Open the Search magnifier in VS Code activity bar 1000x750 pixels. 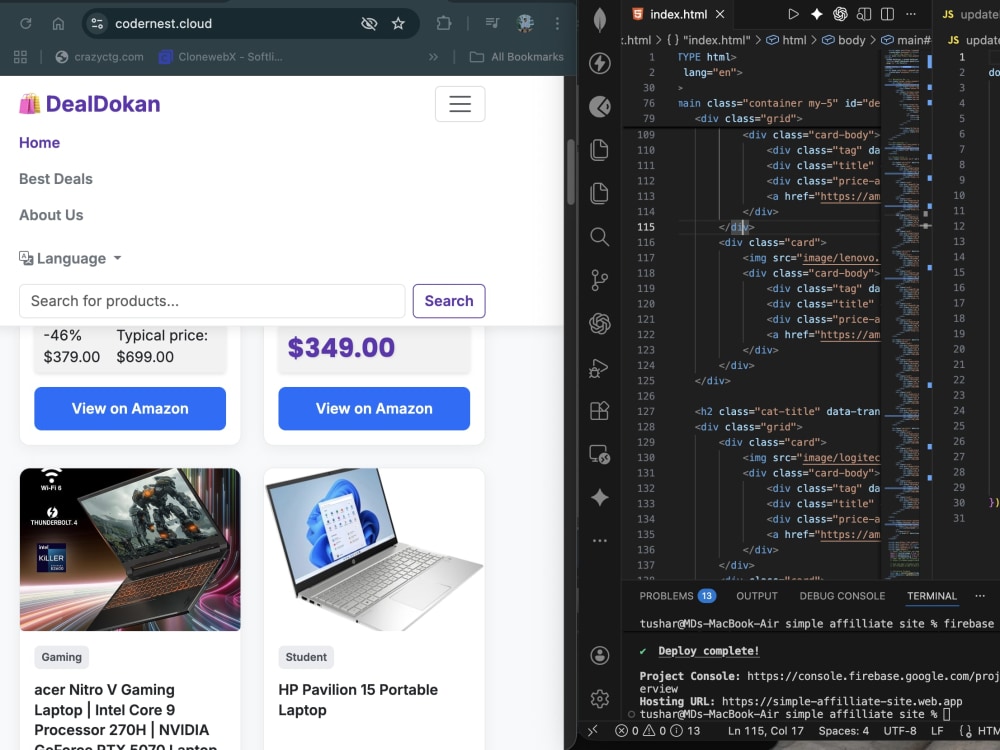tap(599, 237)
